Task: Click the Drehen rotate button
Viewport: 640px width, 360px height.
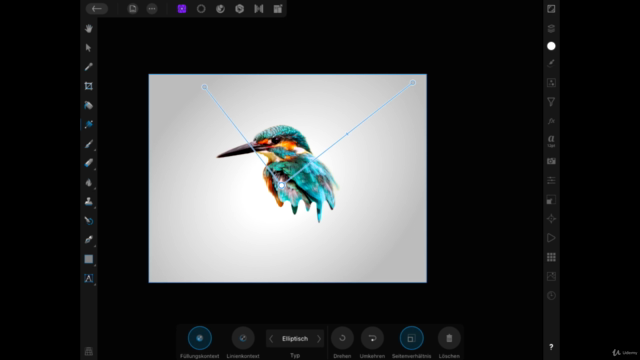Action: pyautogui.click(x=342, y=338)
